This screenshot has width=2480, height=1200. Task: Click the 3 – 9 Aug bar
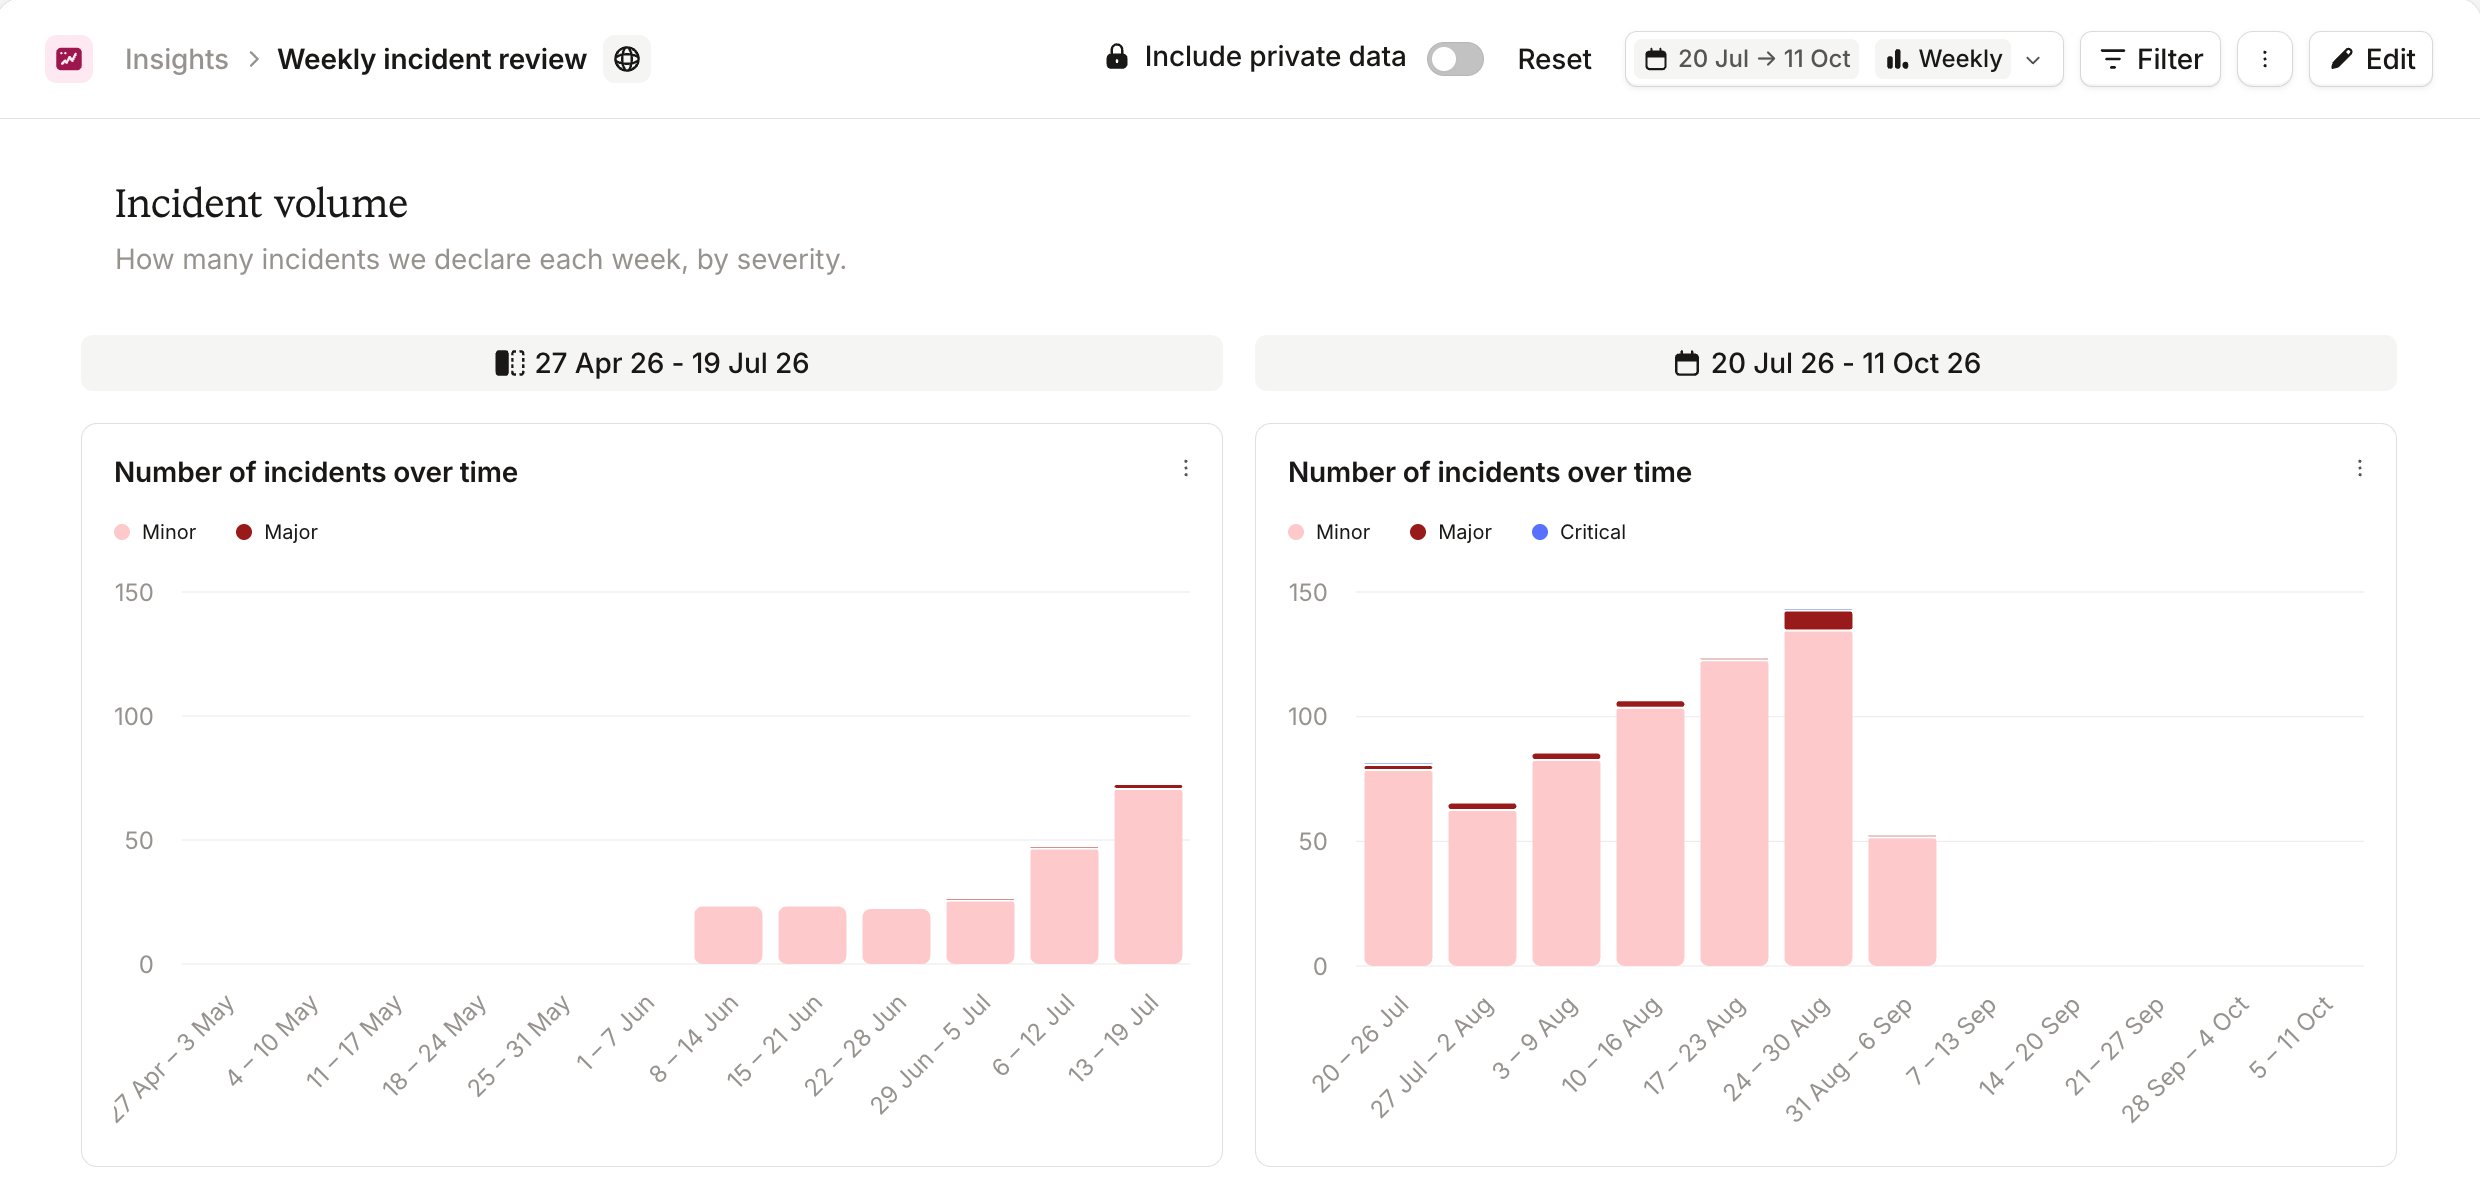point(1566,859)
